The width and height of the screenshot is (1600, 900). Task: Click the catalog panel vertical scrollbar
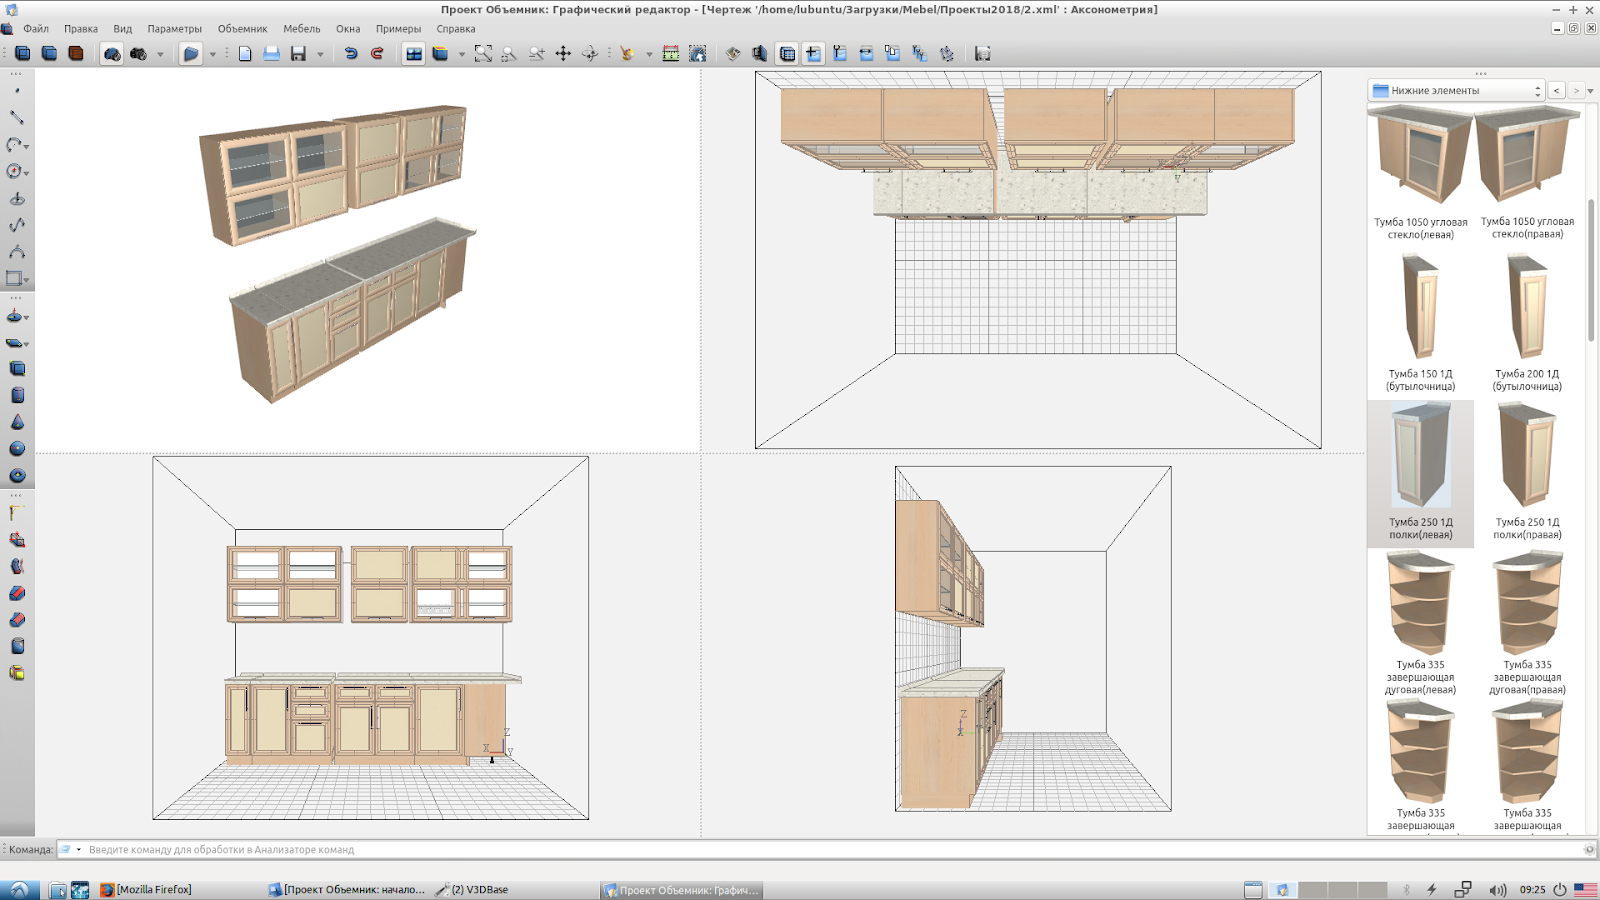1590,270
